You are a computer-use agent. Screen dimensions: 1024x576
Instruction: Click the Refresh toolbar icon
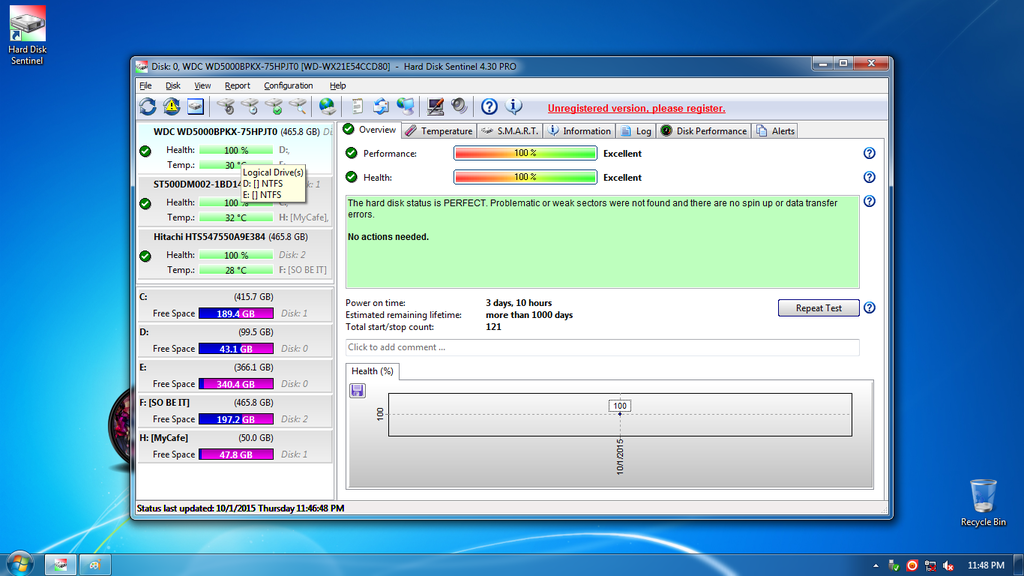pos(147,106)
